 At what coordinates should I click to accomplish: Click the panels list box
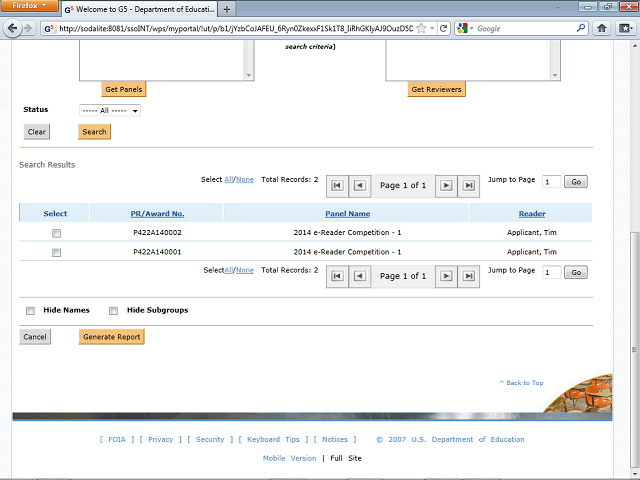coord(167,60)
